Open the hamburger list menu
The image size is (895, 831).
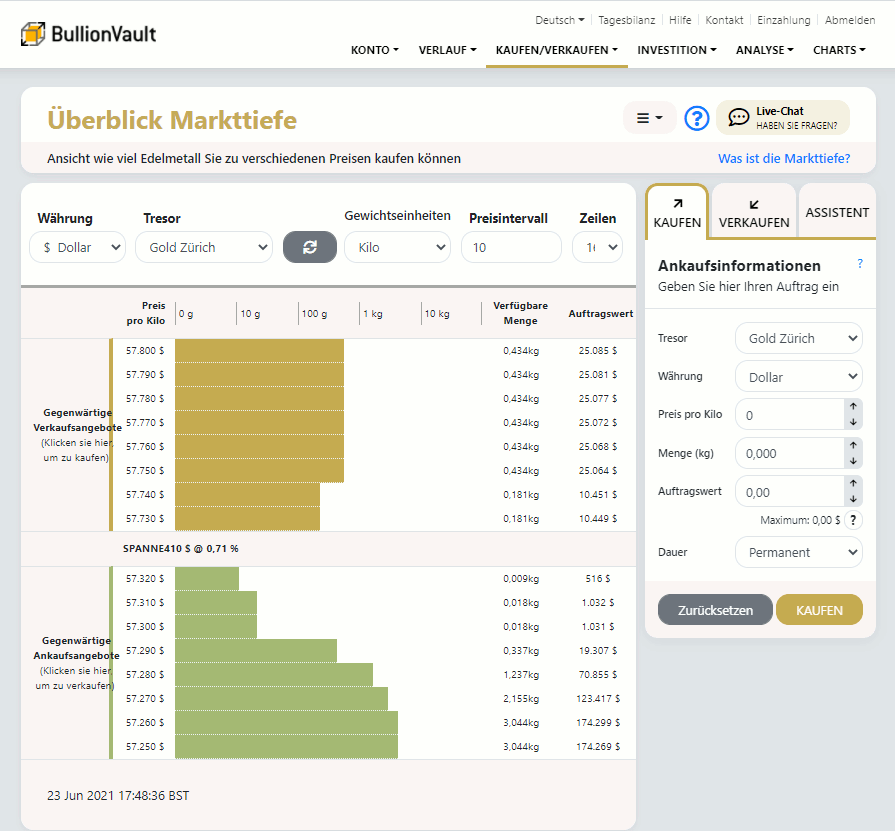click(x=649, y=118)
